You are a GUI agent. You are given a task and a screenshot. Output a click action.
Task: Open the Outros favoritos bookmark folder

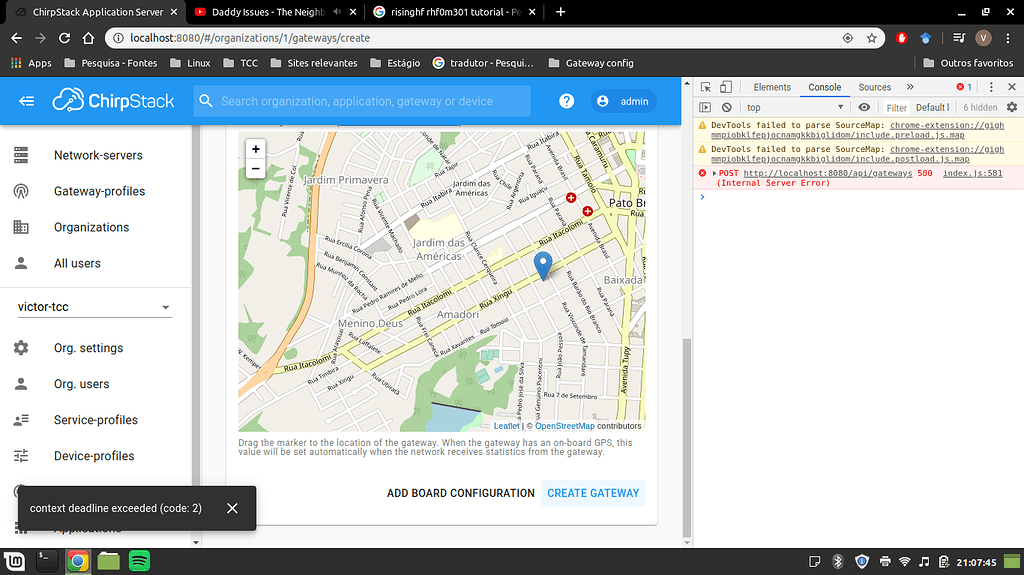[x=968, y=63]
